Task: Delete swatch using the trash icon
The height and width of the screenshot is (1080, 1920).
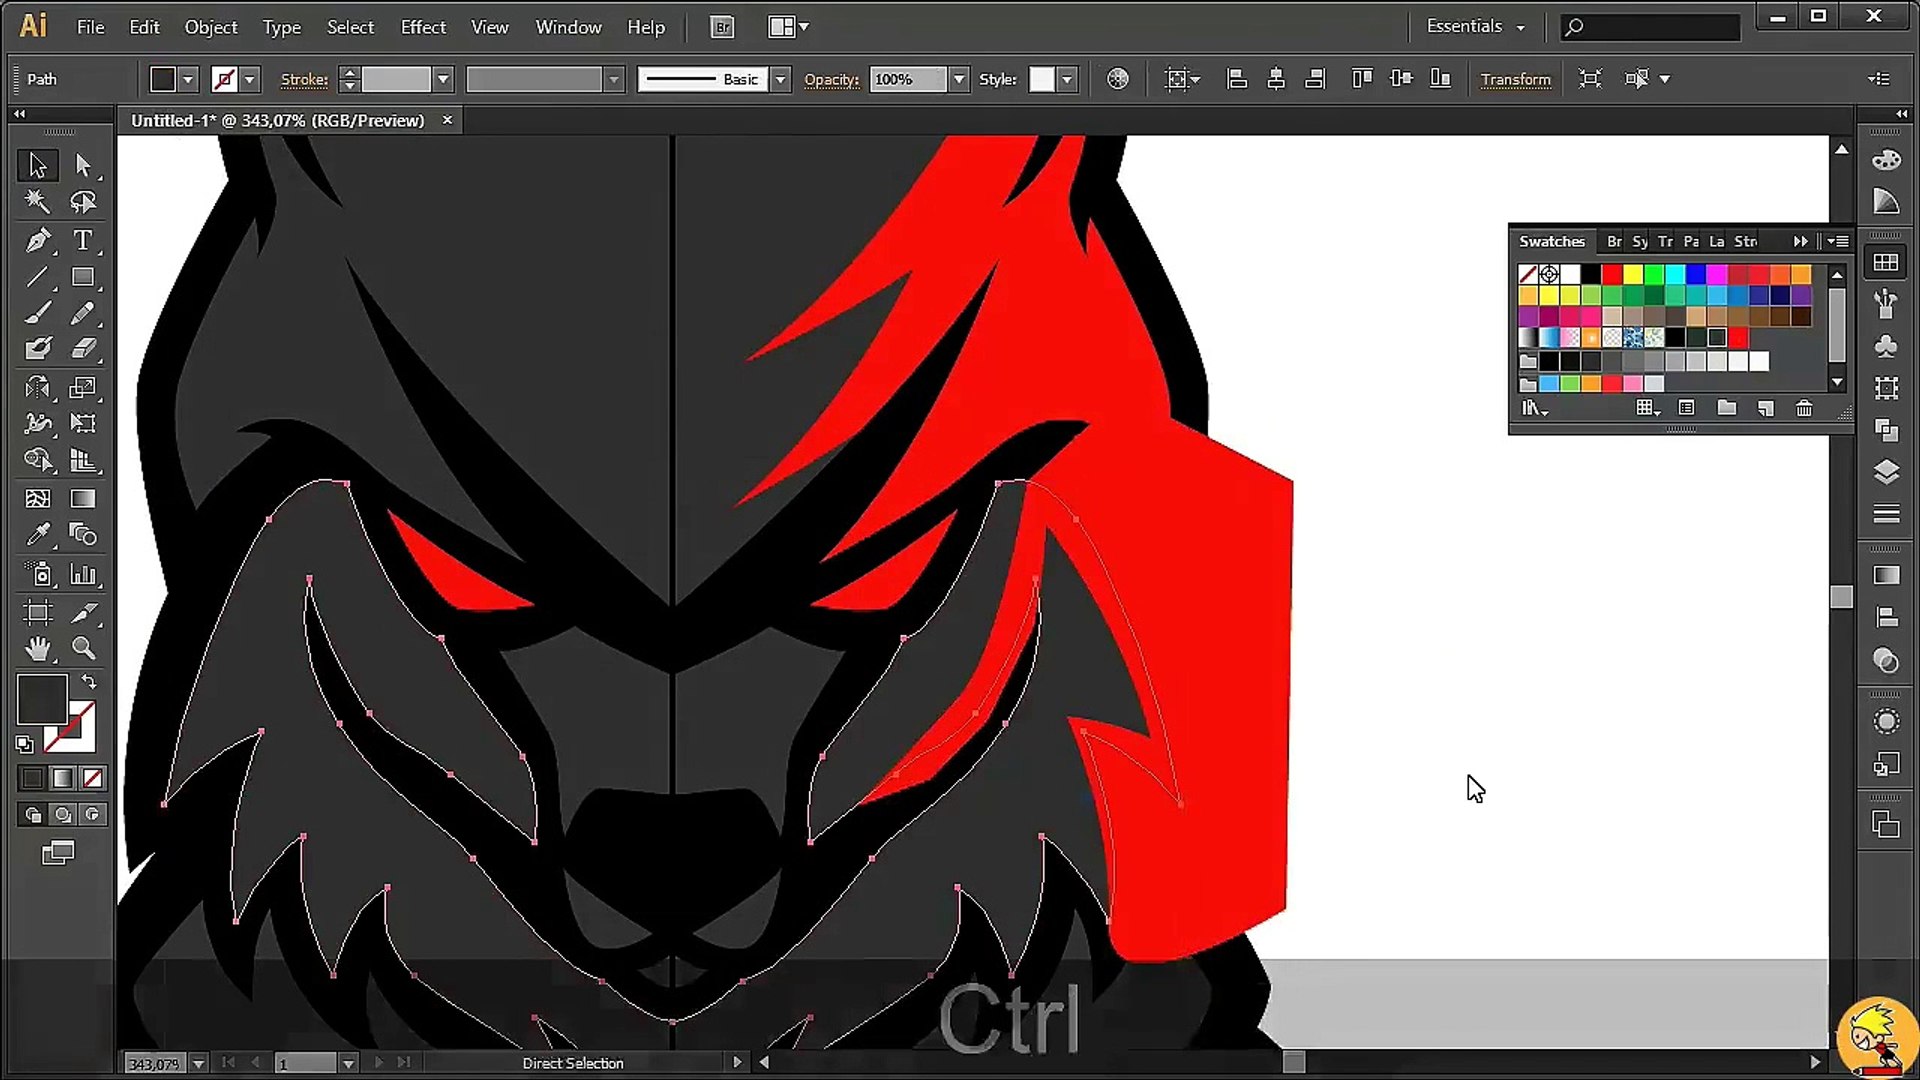Action: [x=1803, y=408]
